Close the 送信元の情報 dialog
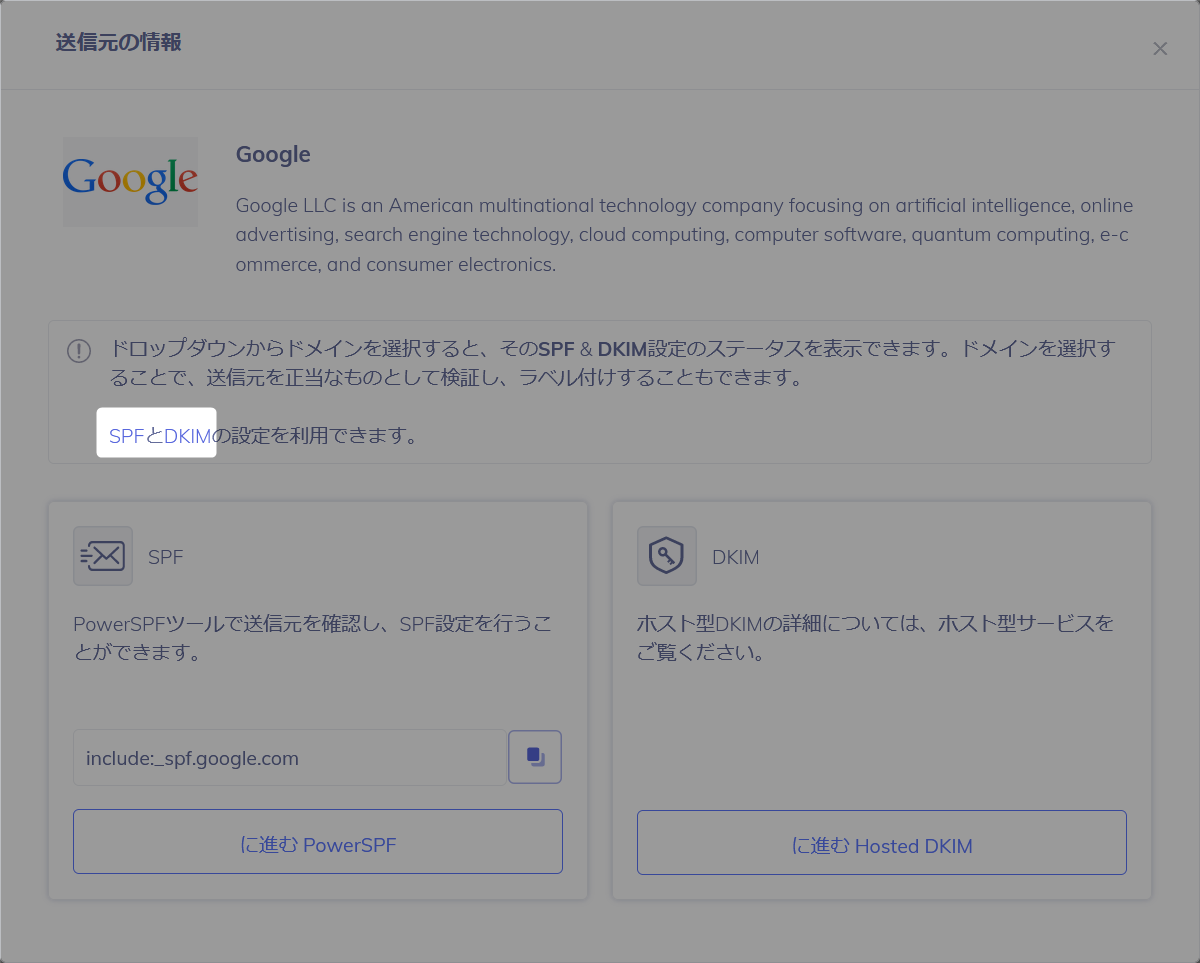The height and width of the screenshot is (963, 1200). (1160, 49)
